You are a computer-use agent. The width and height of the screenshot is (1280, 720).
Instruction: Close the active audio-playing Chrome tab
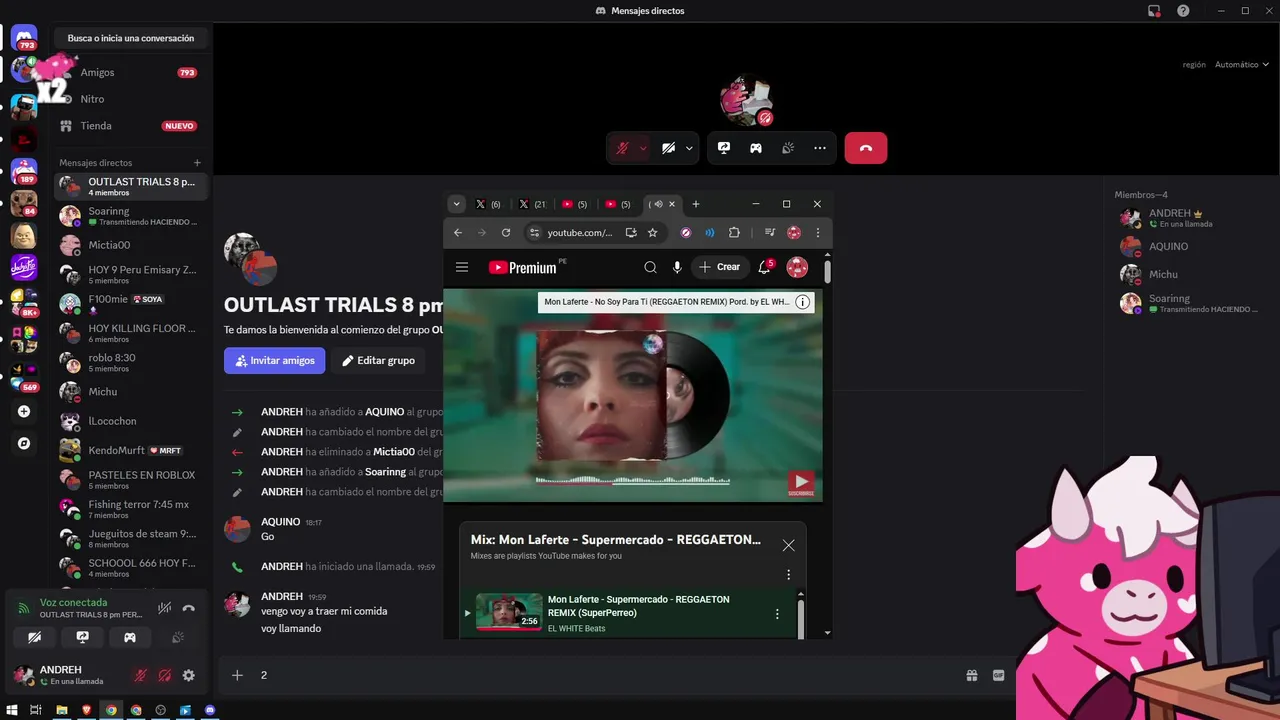[x=672, y=204]
